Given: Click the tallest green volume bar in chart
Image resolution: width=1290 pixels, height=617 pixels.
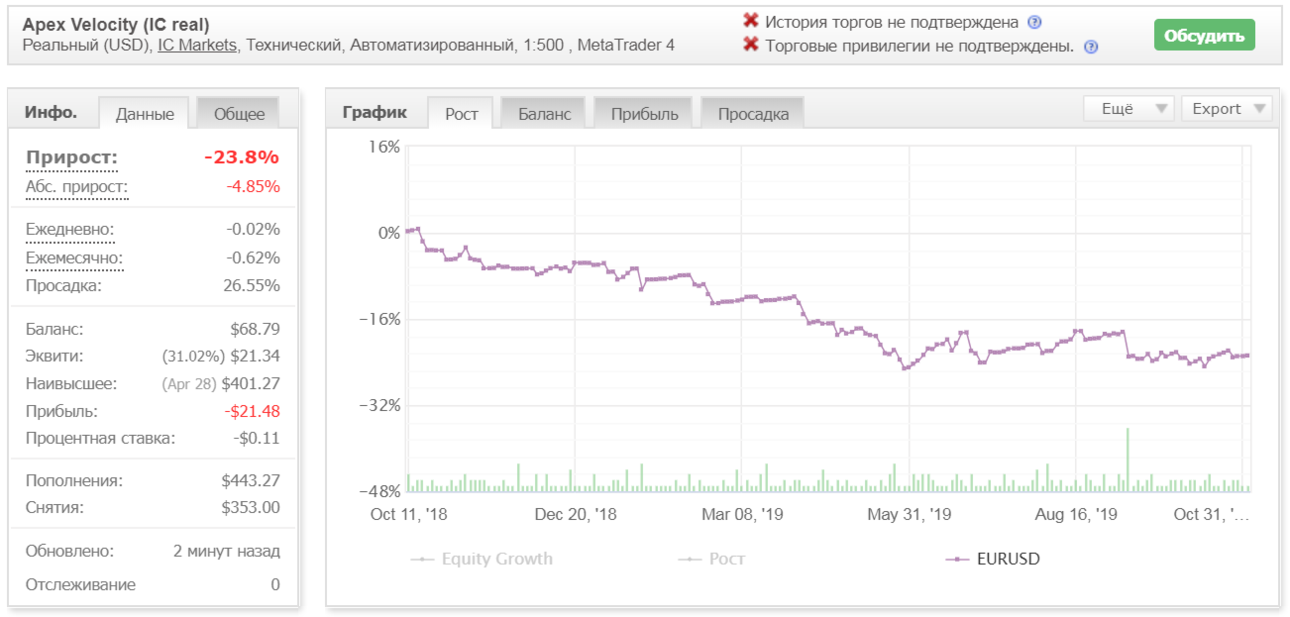Looking at the screenshot, I should pos(1127,459).
